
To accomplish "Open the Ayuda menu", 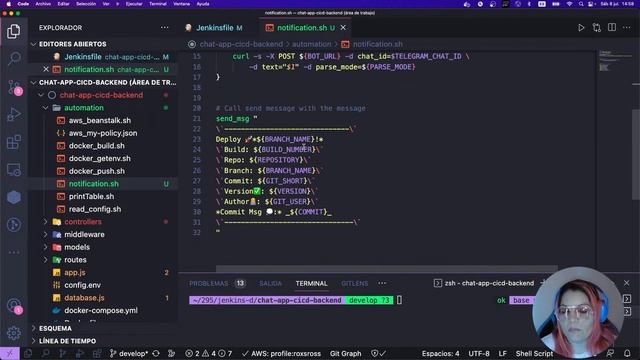I will pyautogui.click(x=203, y=4).
